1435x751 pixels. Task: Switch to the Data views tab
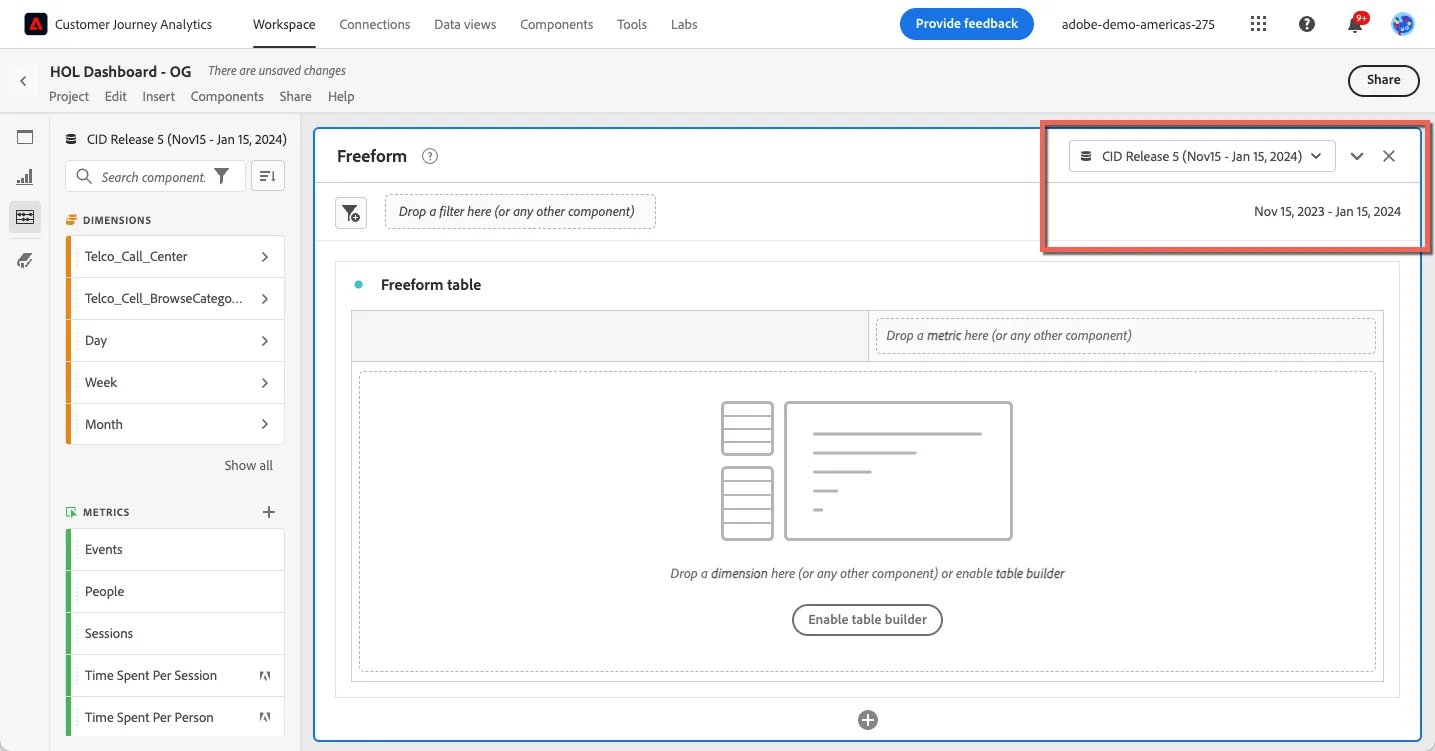465,24
